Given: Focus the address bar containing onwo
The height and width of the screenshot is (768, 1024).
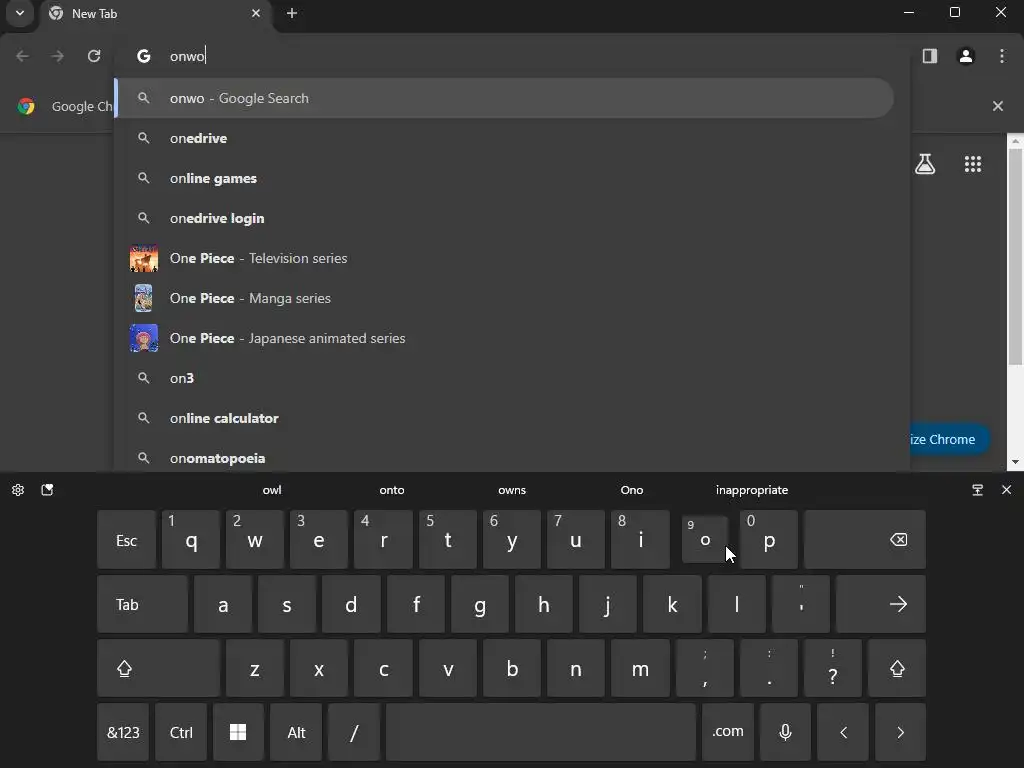Looking at the screenshot, I should pyautogui.click(x=512, y=56).
